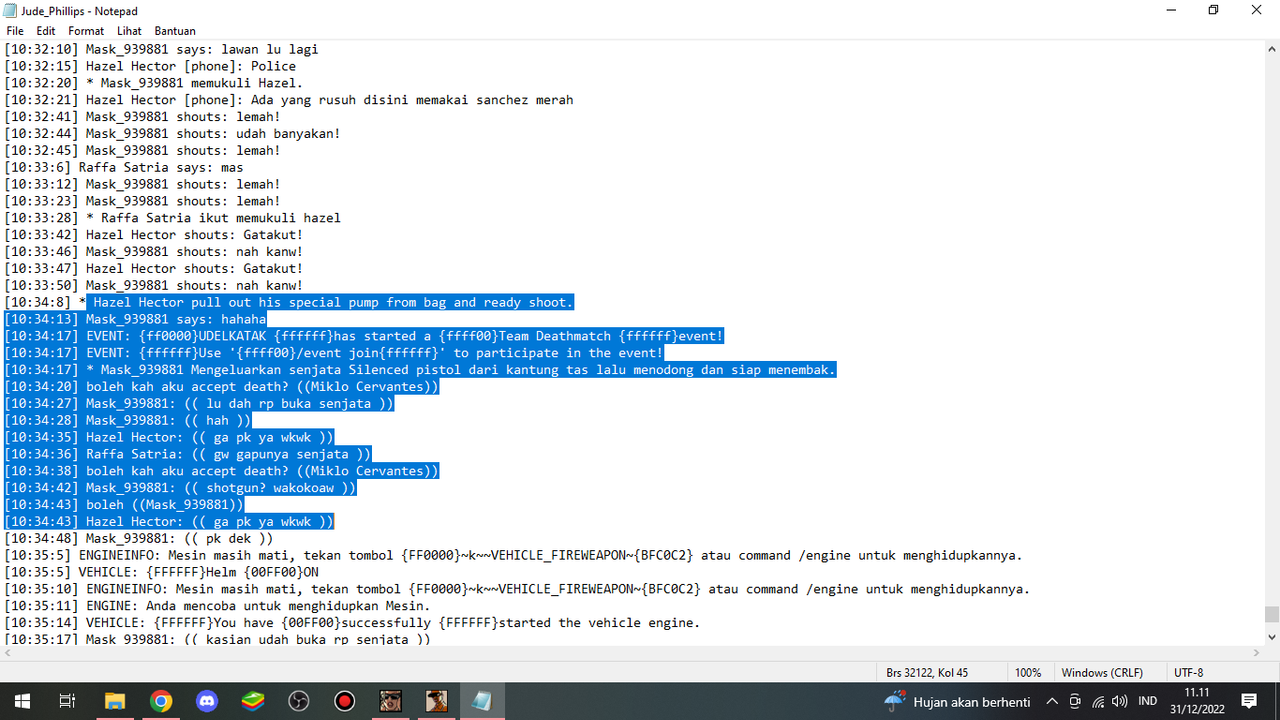Click vertical scrollbar down arrow
This screenshot has height=720, width=1280.
[1271, 637]
